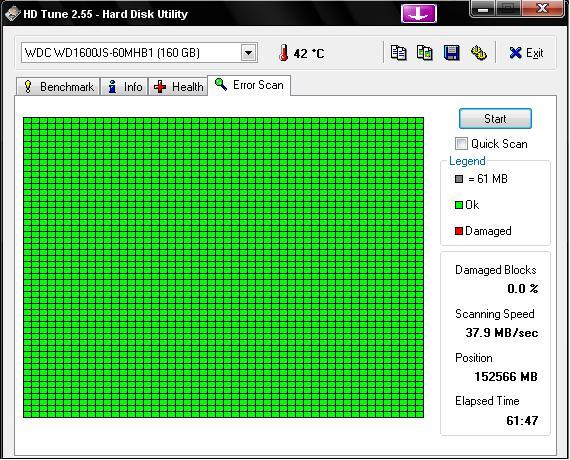Enable the Quick Scan checkbox
Screen dimensions: 570x460
click(461, 143)
